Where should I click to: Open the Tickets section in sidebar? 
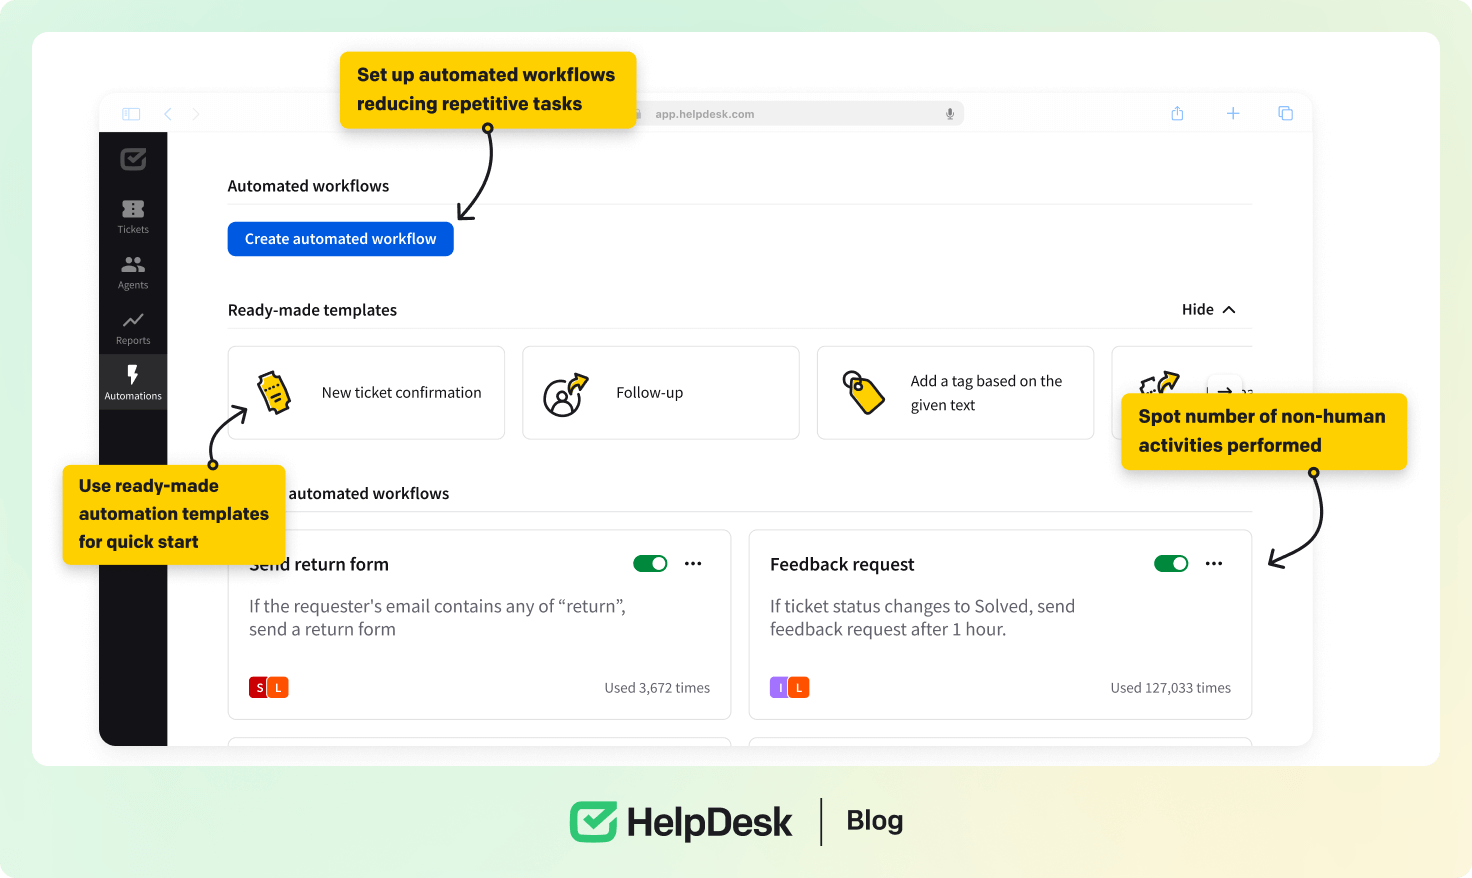pos(133,216)
